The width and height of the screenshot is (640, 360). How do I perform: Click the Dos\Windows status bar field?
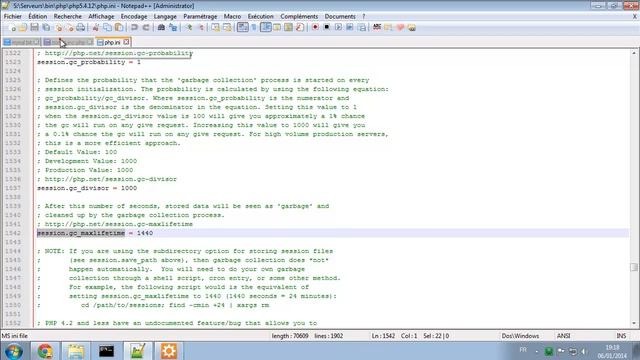click(x=520, y=336)
